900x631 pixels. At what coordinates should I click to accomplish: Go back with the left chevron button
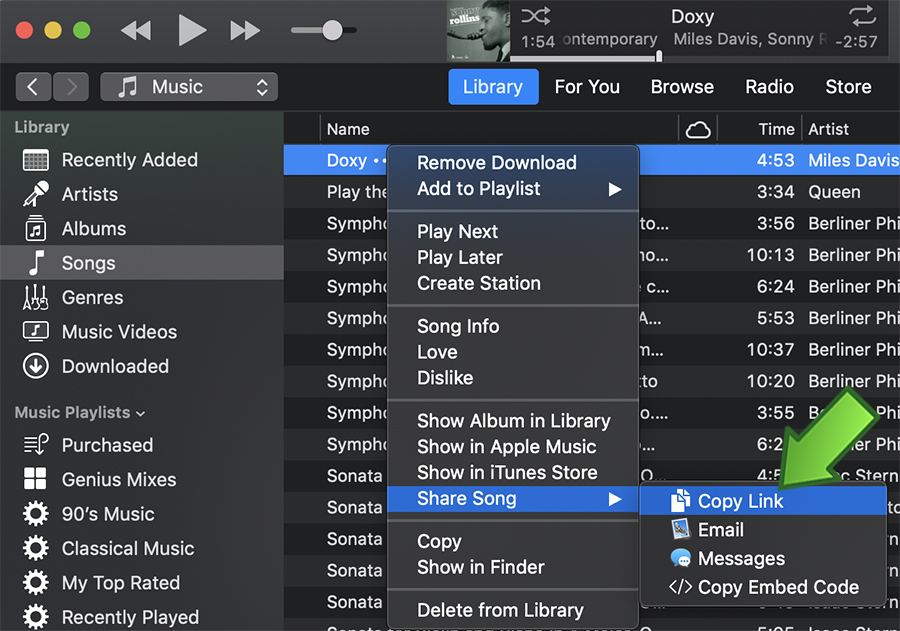click(33, 87)
